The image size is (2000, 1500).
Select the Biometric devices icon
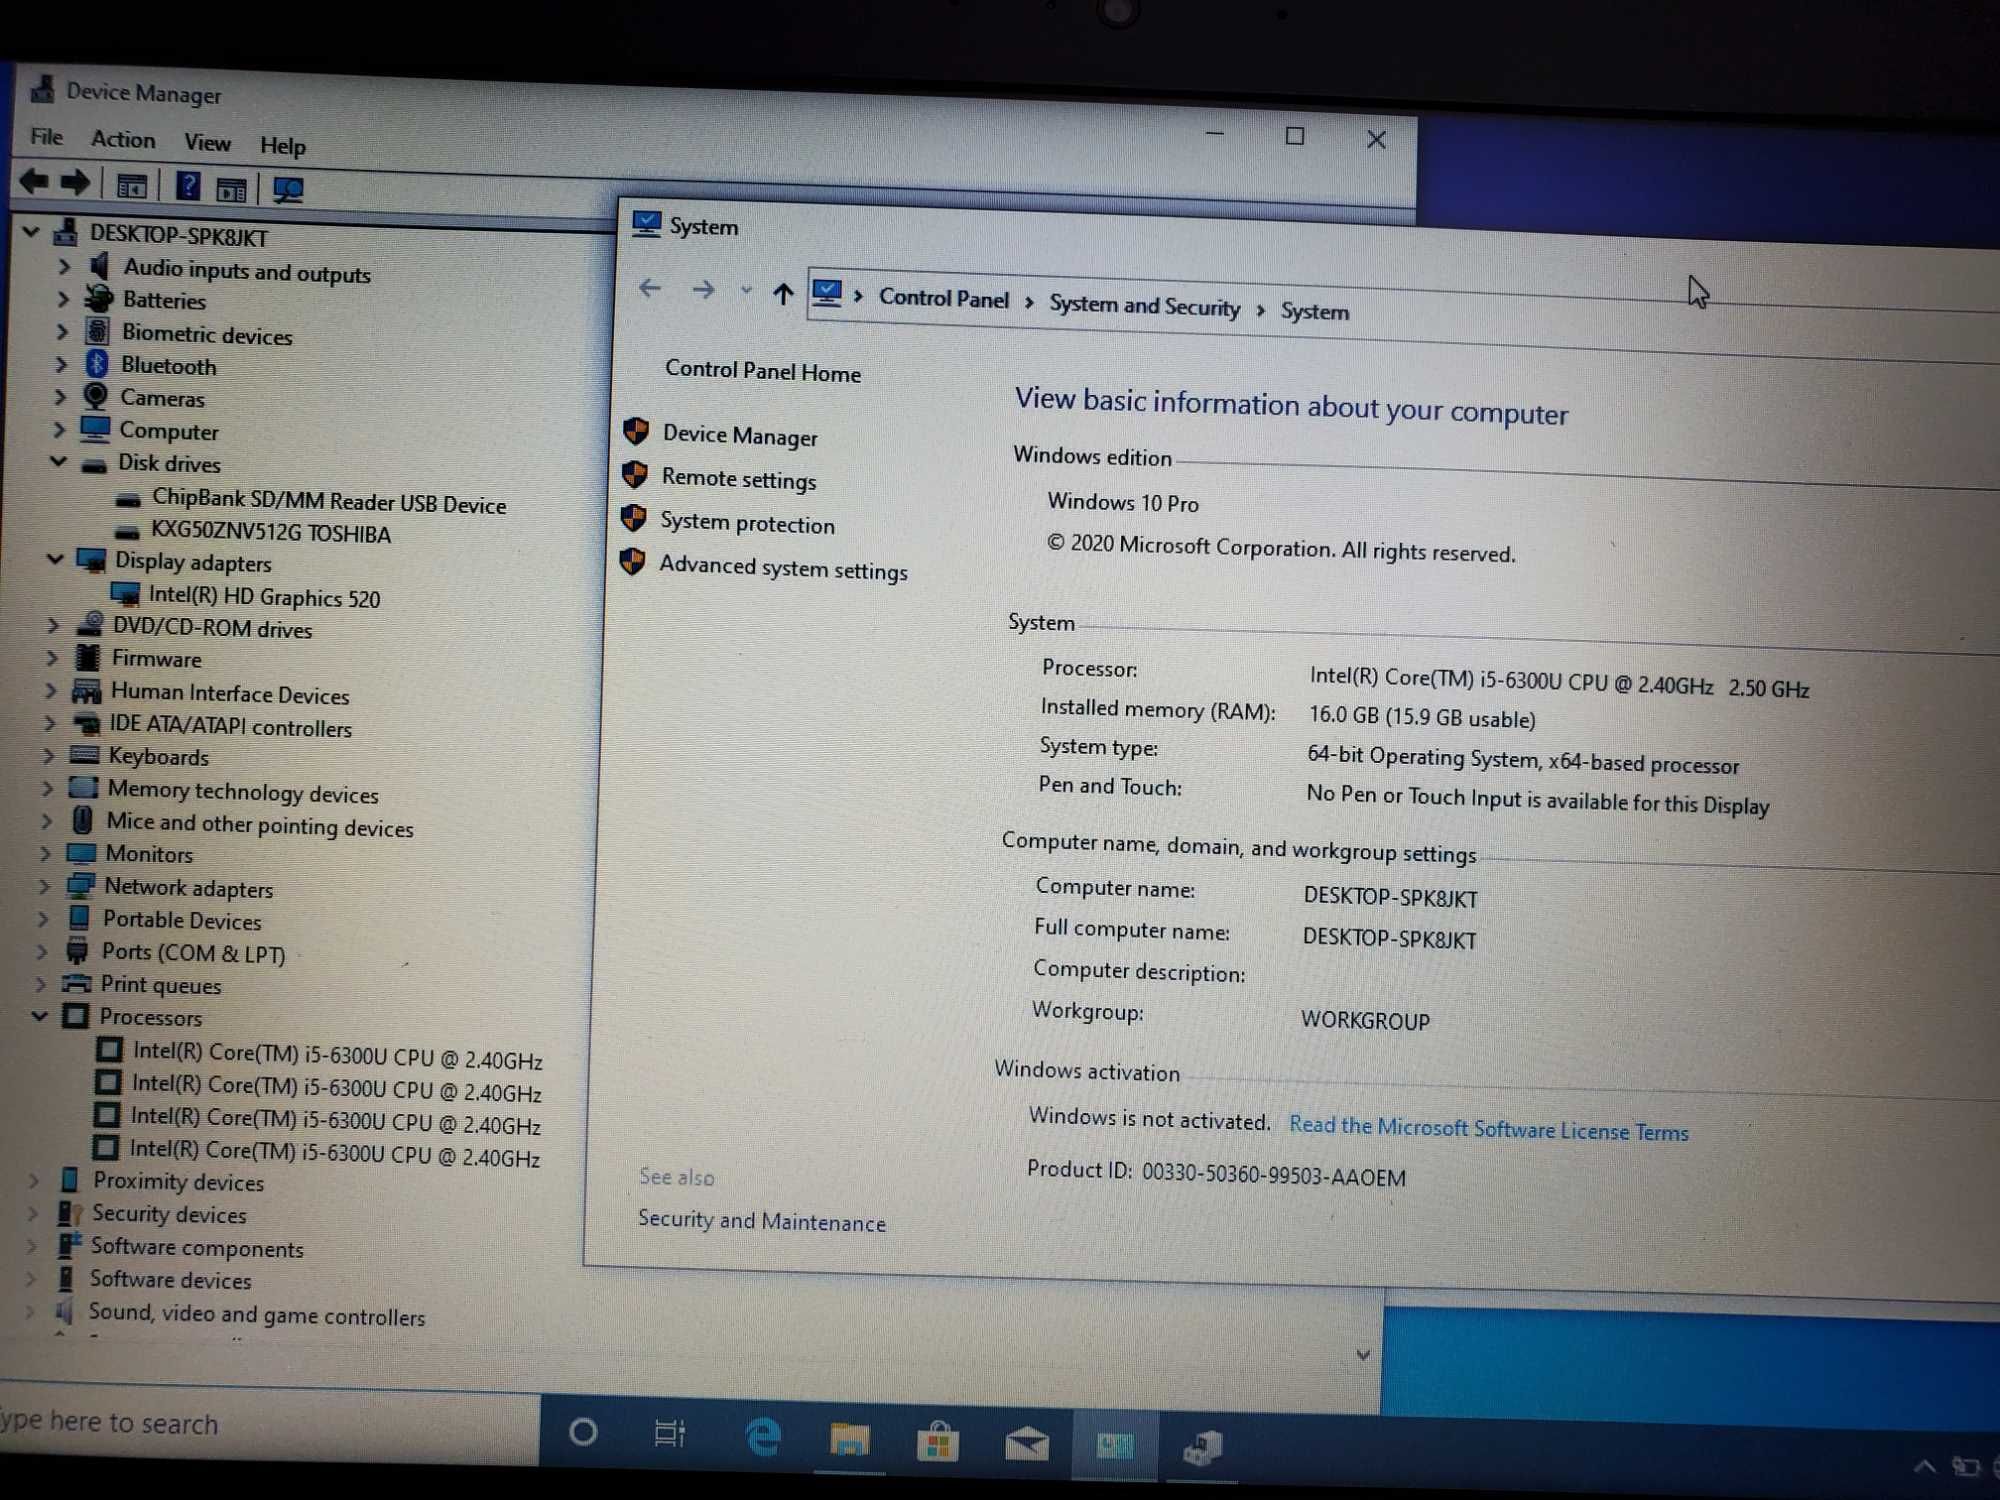(x=97, y=331)
